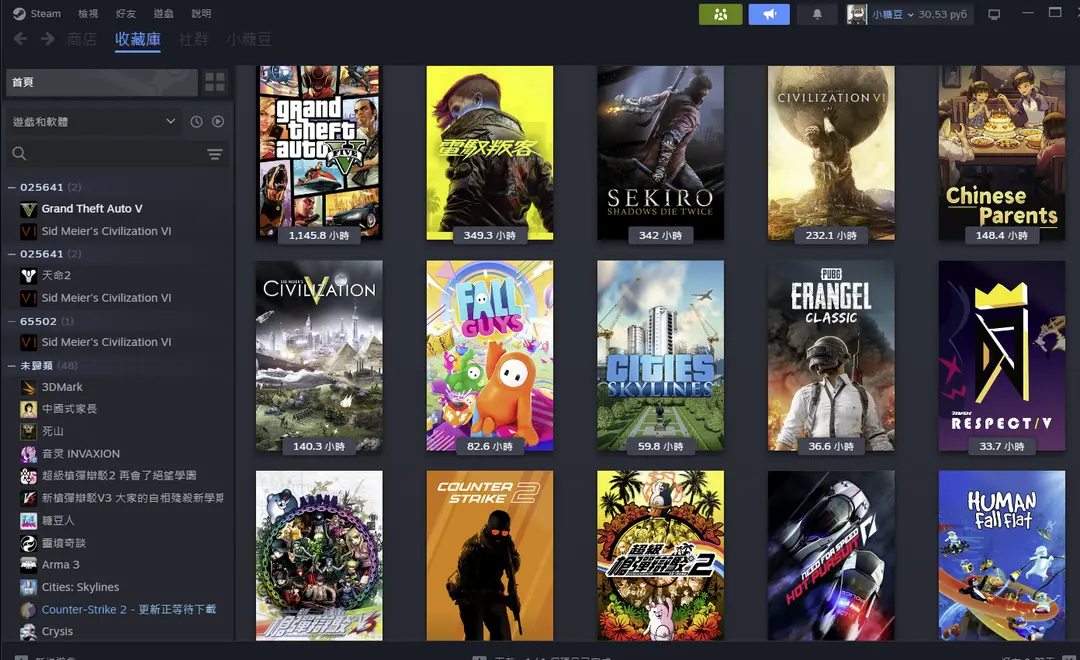The image size is (1080, 660).
Task: Open the 遊戲和軟體 dropdown
Action: point(94,121)
